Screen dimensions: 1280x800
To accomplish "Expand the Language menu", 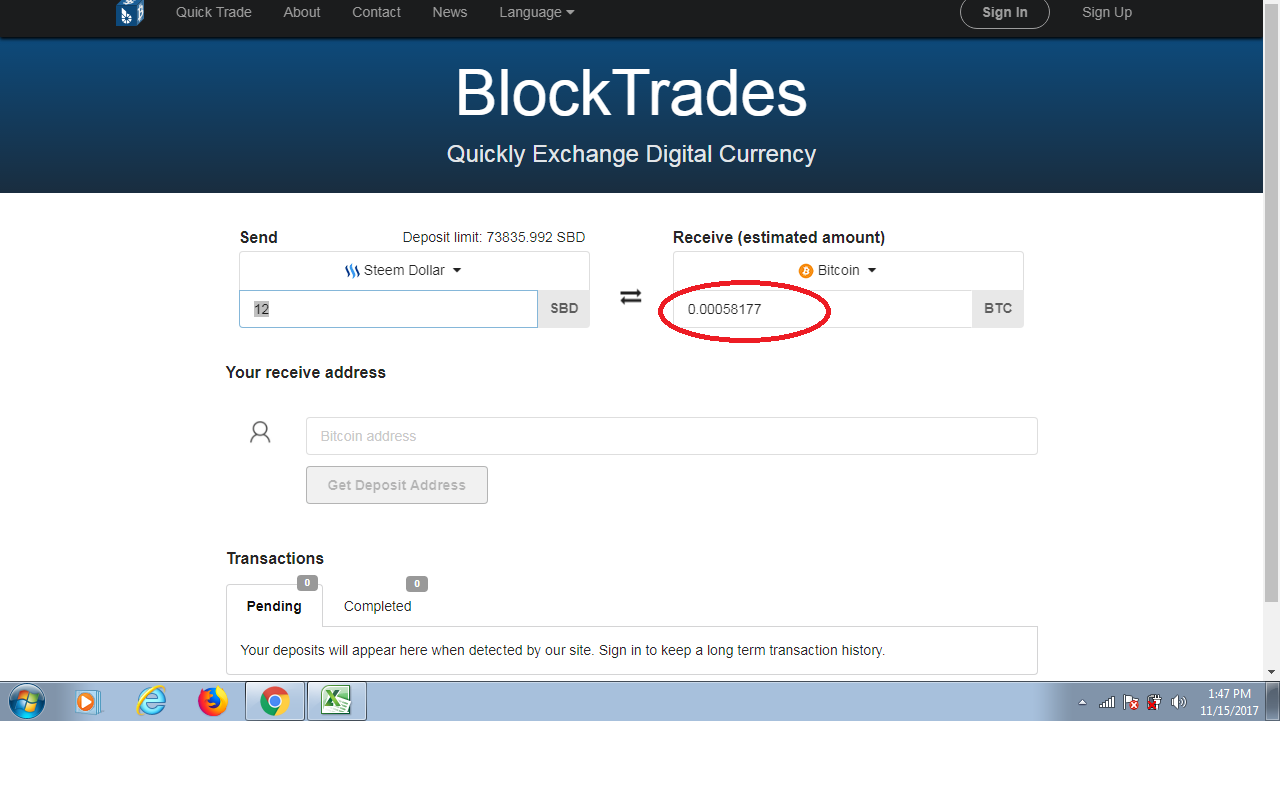I will tap(537, 12).
